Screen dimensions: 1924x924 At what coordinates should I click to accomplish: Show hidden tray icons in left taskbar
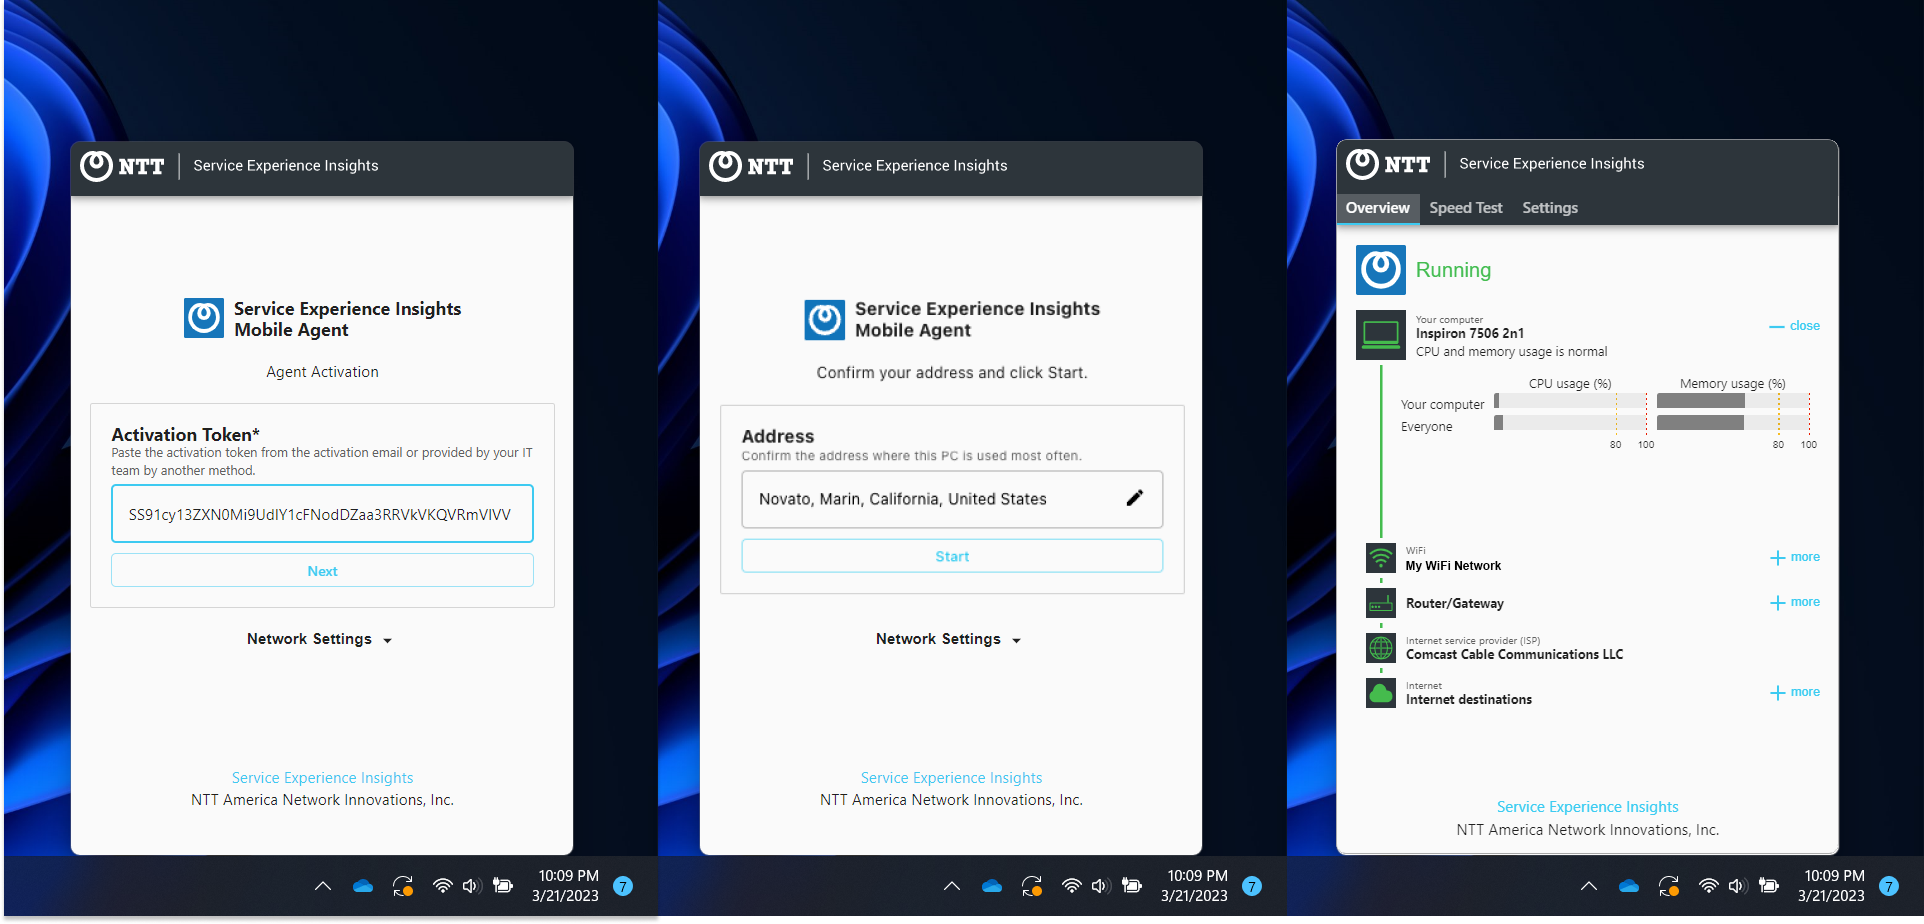point(323,886)
